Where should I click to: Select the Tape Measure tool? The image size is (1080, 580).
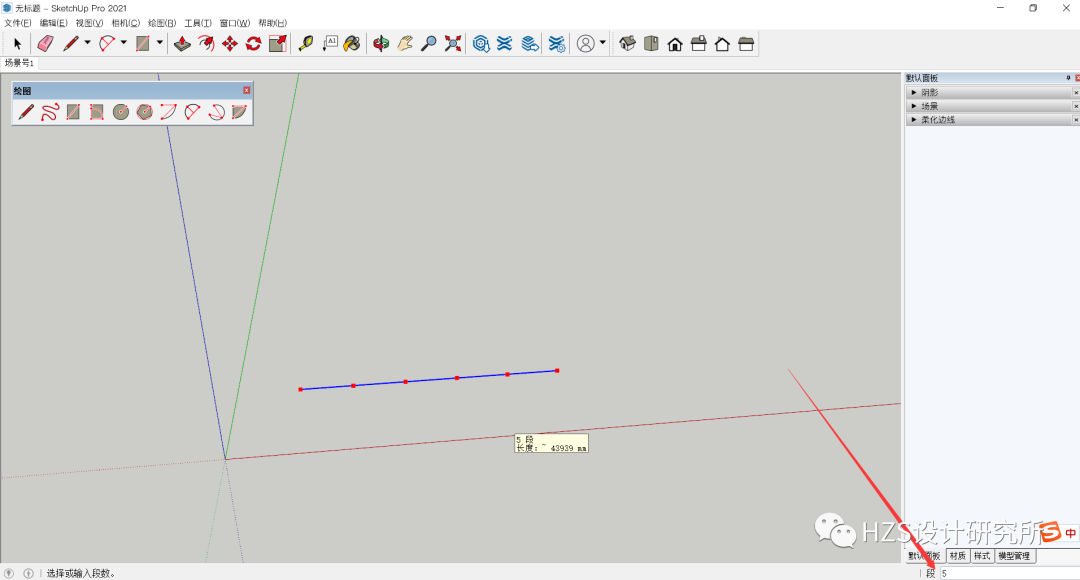[305, 43]
